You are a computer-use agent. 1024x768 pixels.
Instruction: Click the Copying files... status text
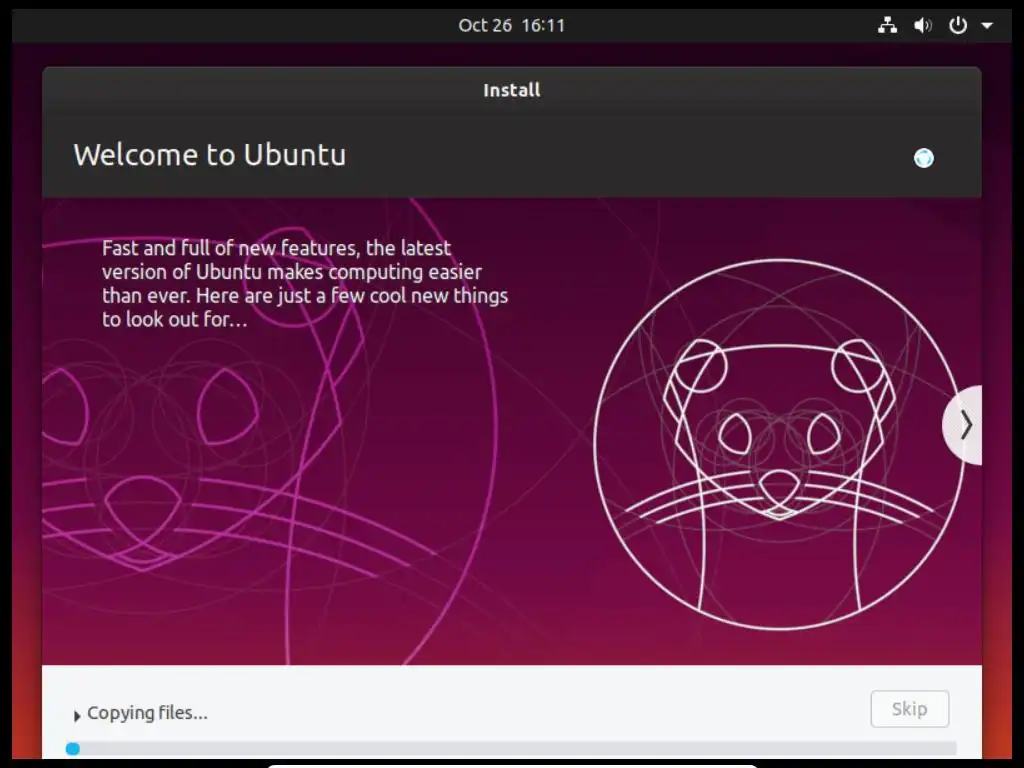tap(148, 713)
